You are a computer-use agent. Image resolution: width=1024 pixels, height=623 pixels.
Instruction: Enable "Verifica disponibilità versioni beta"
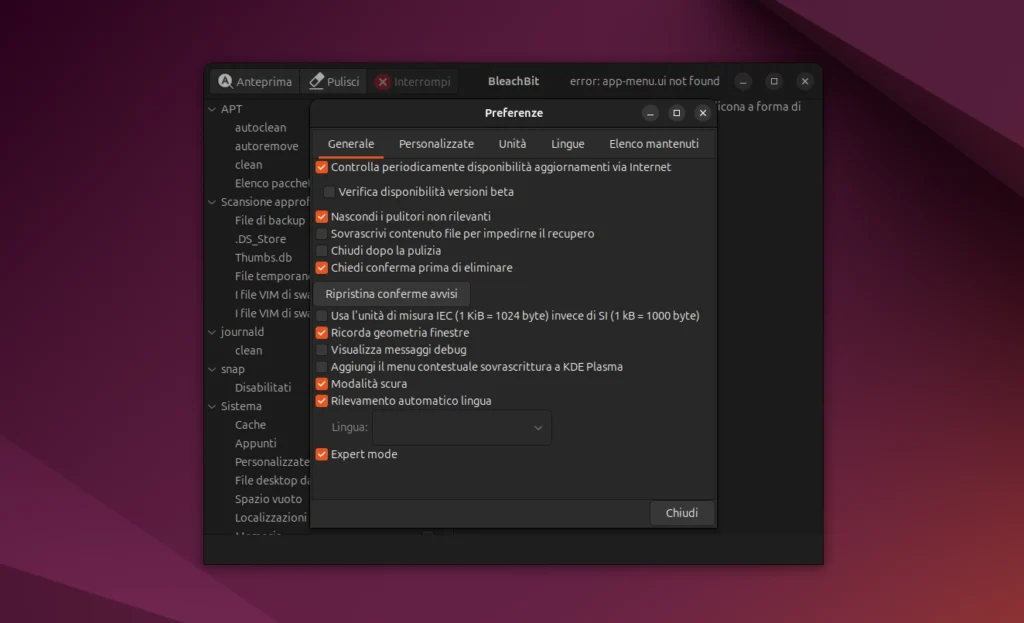tap(329, 192)
